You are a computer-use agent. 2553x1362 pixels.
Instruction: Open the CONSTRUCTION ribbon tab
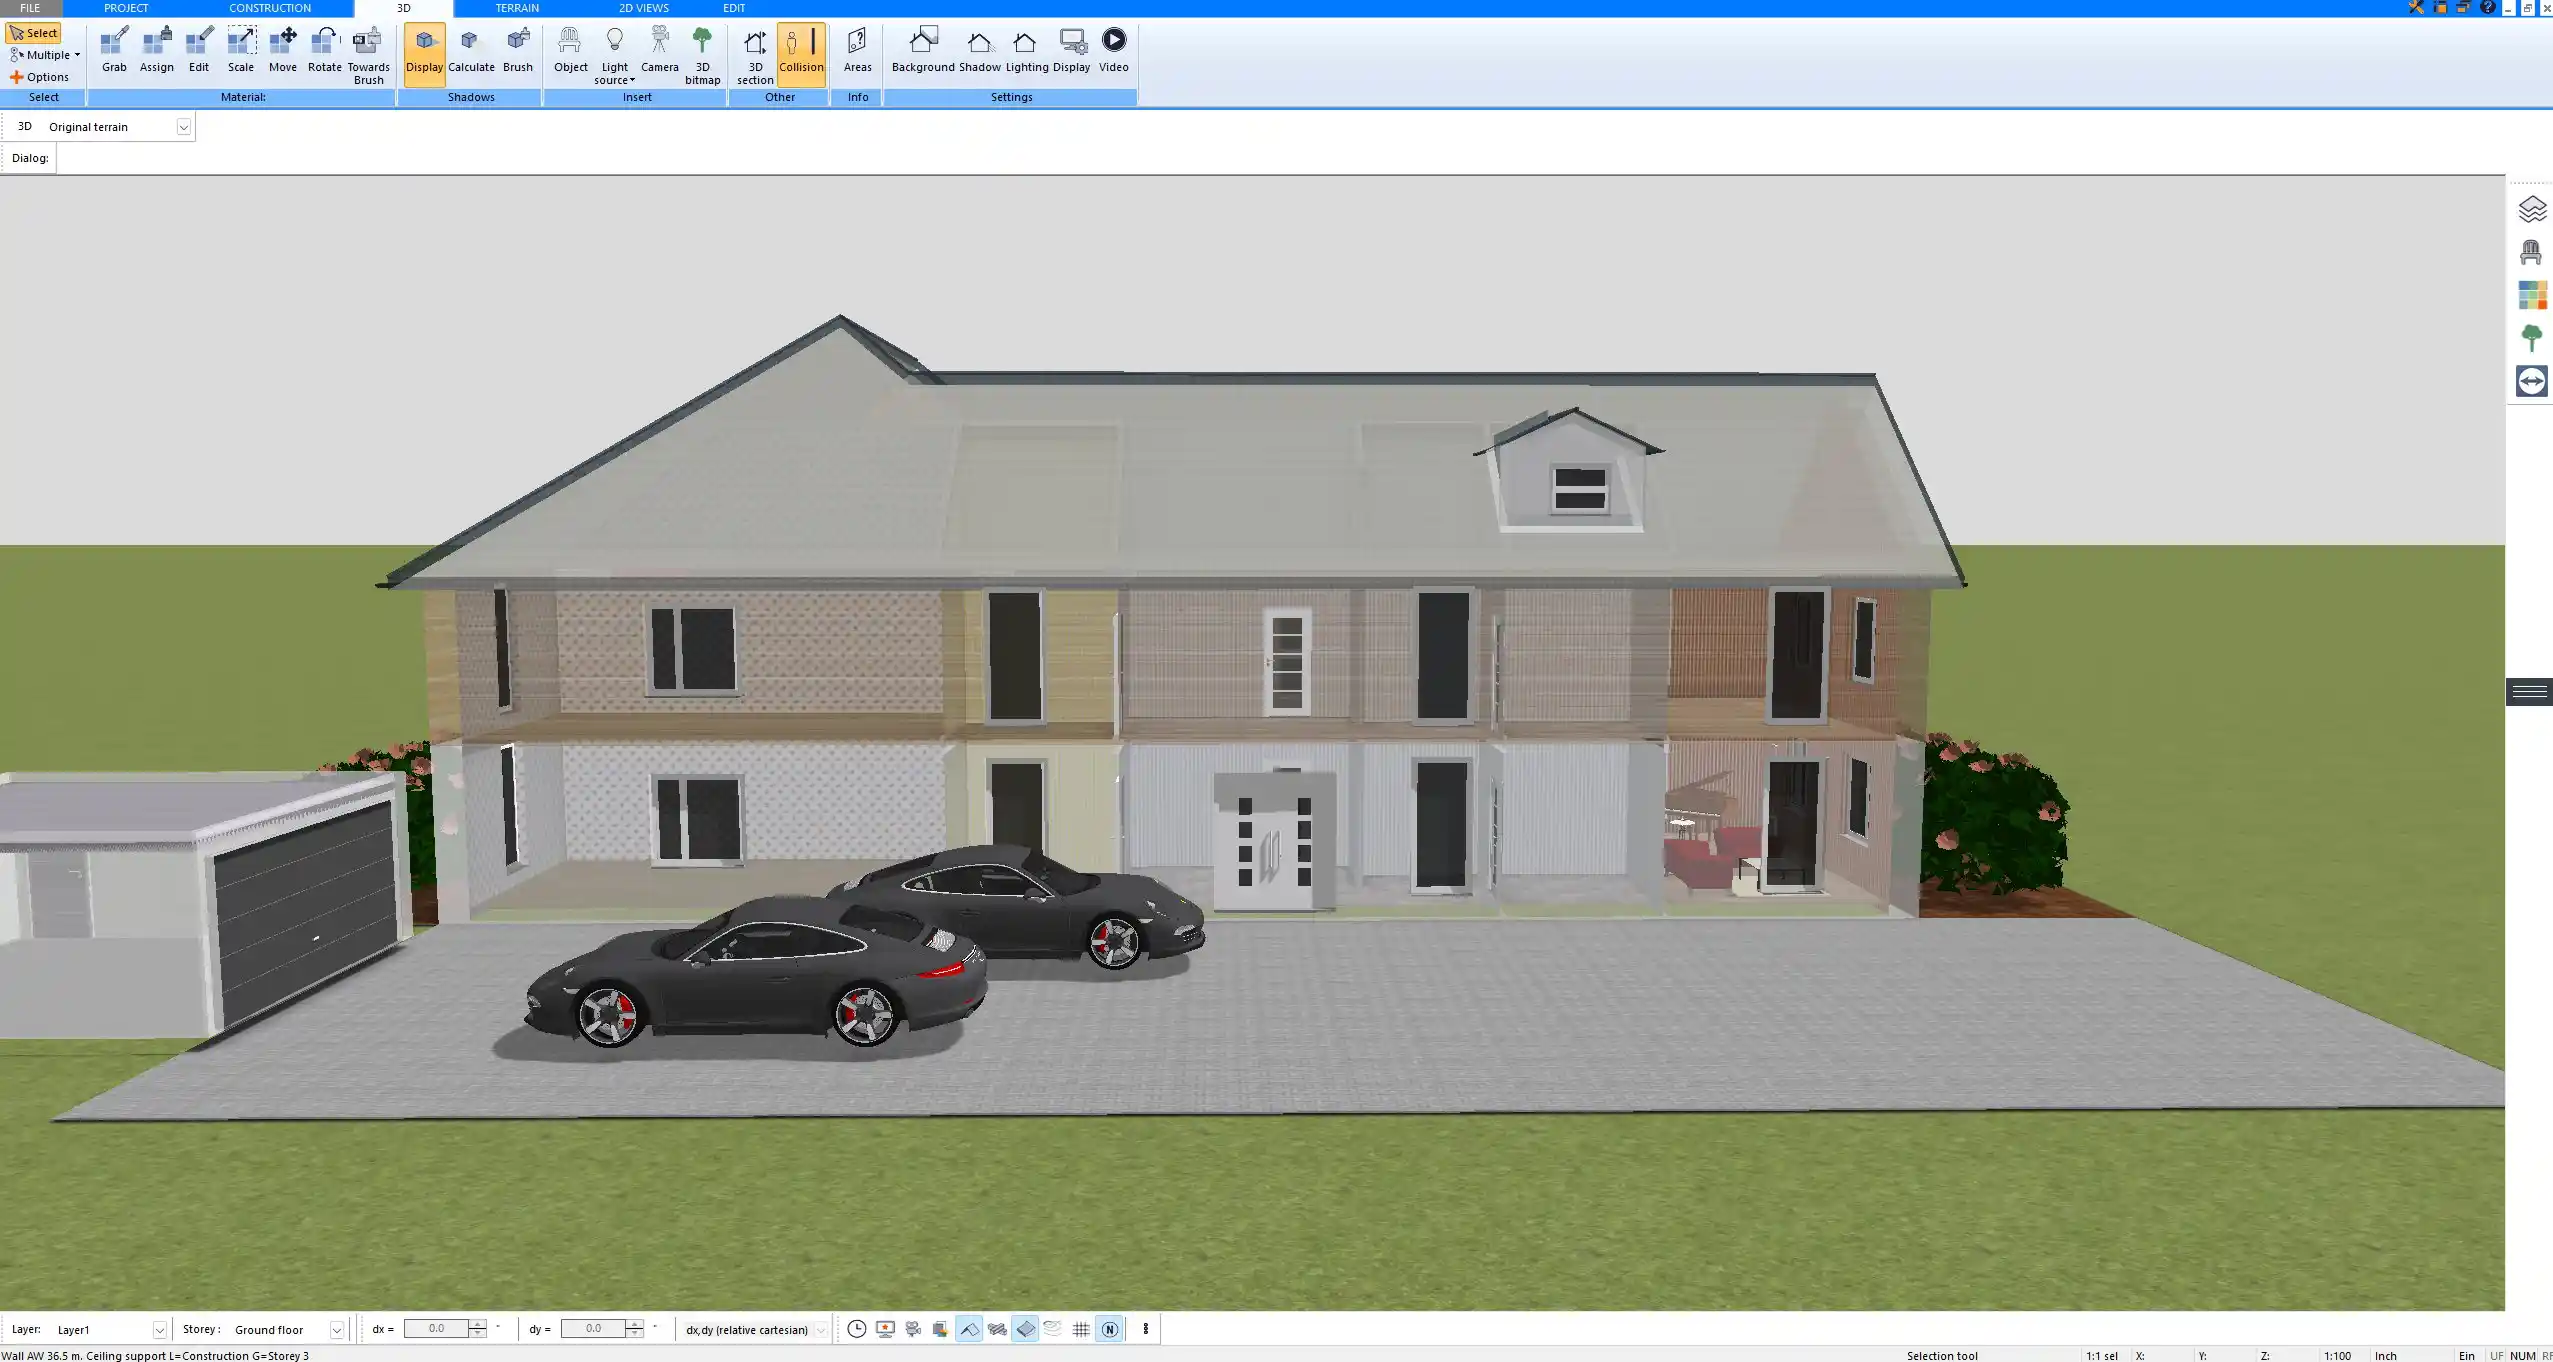coord(268,7)
